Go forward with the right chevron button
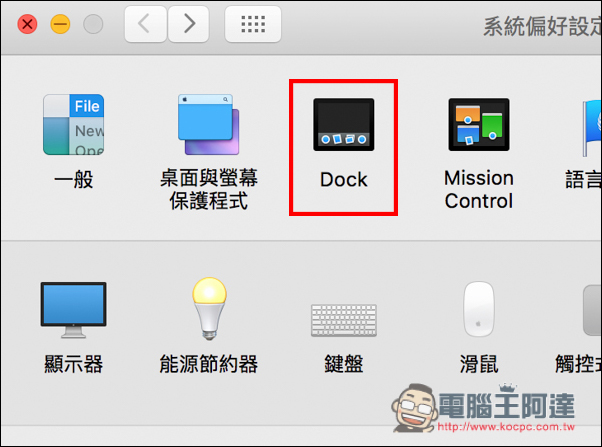This screenshot has width=602, height=447. tap(189, 24)
